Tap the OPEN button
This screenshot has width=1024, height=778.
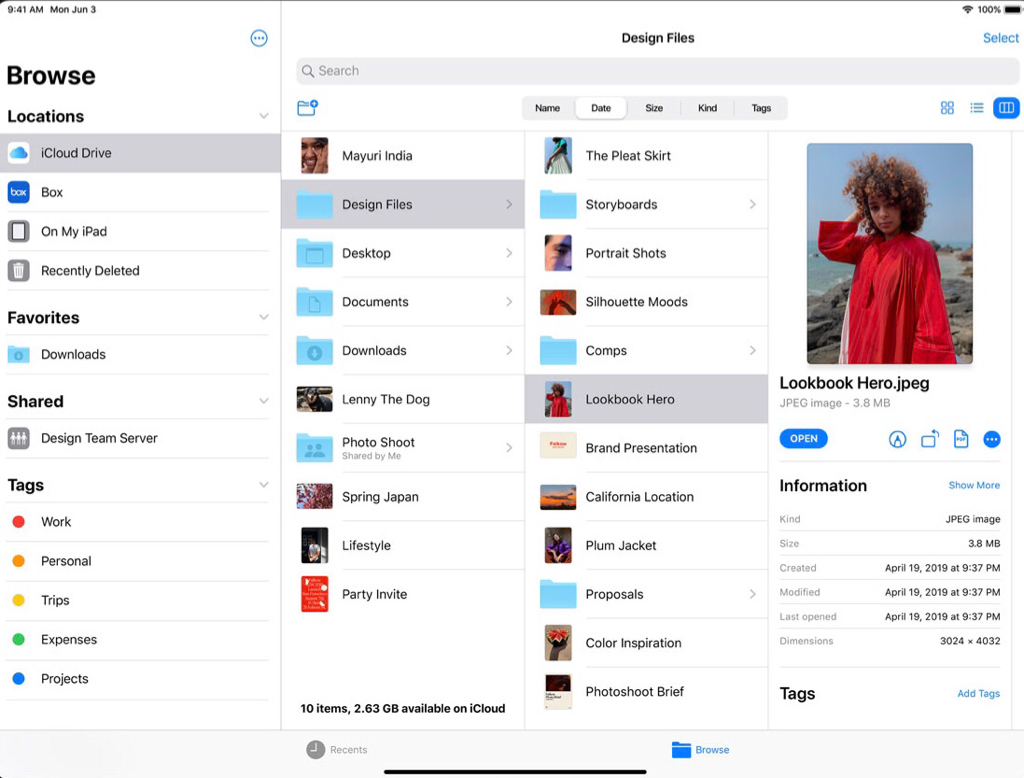click(803, 439)
